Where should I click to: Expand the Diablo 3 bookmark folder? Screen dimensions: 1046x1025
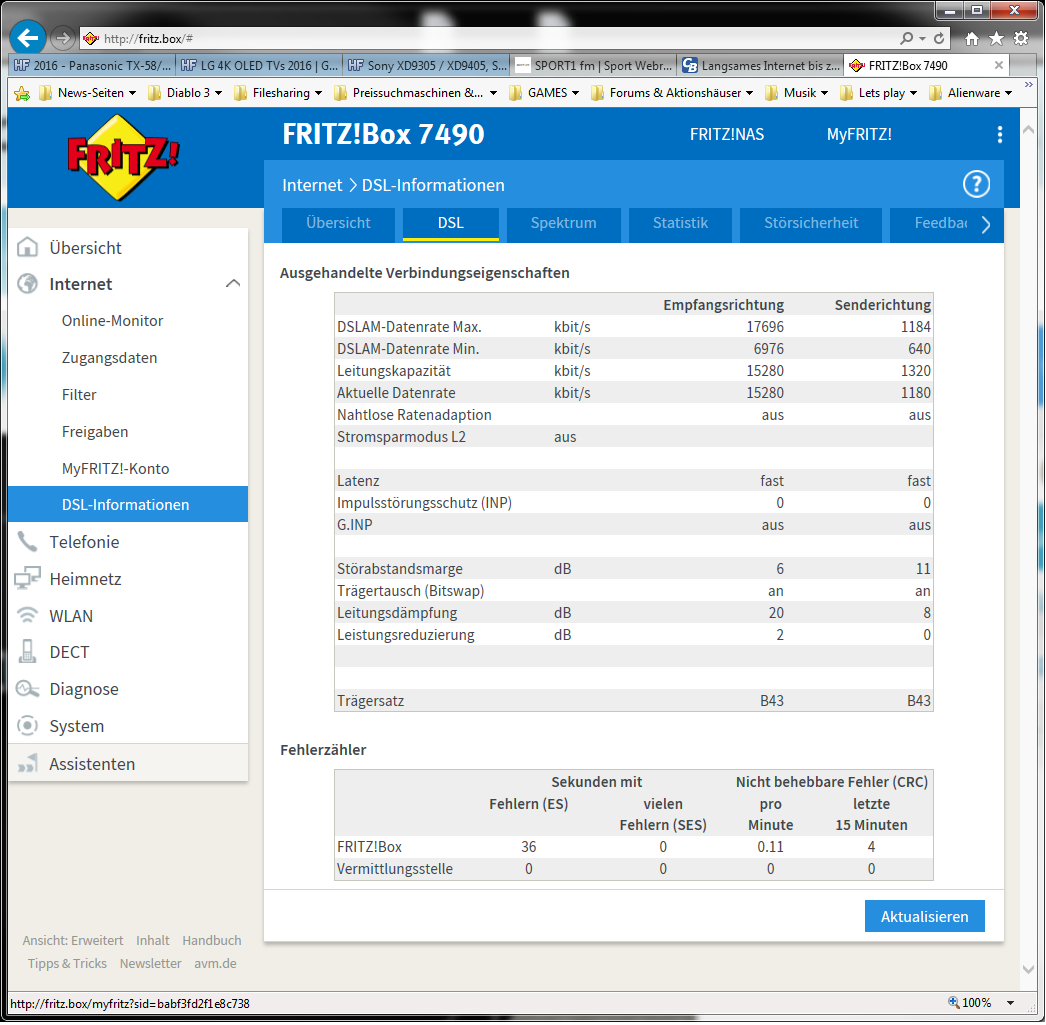pos(185,93)
